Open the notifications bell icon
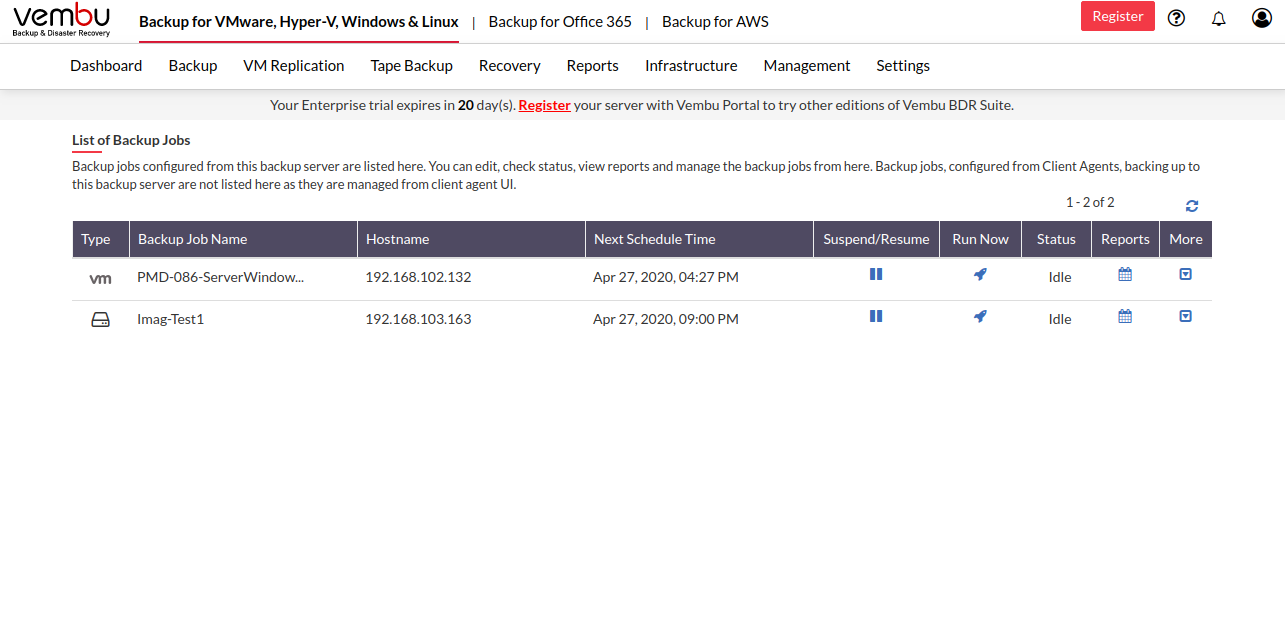The height and width of the screenshot is (634, 1285). pos(1218,18)
